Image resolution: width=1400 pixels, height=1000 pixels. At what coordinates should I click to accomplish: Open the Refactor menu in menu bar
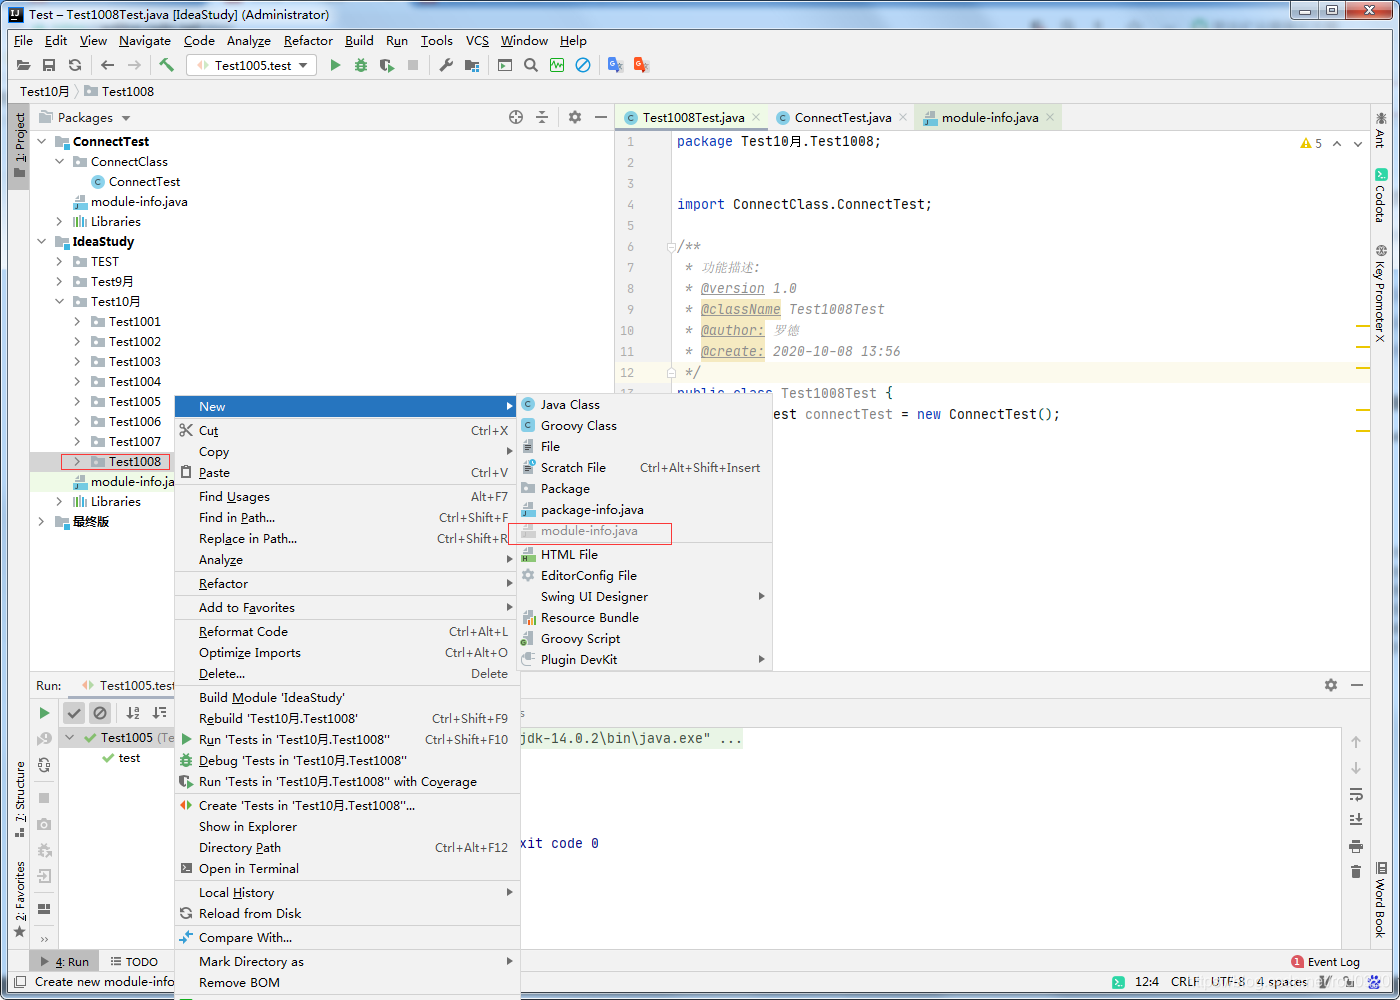click(308, 40)
